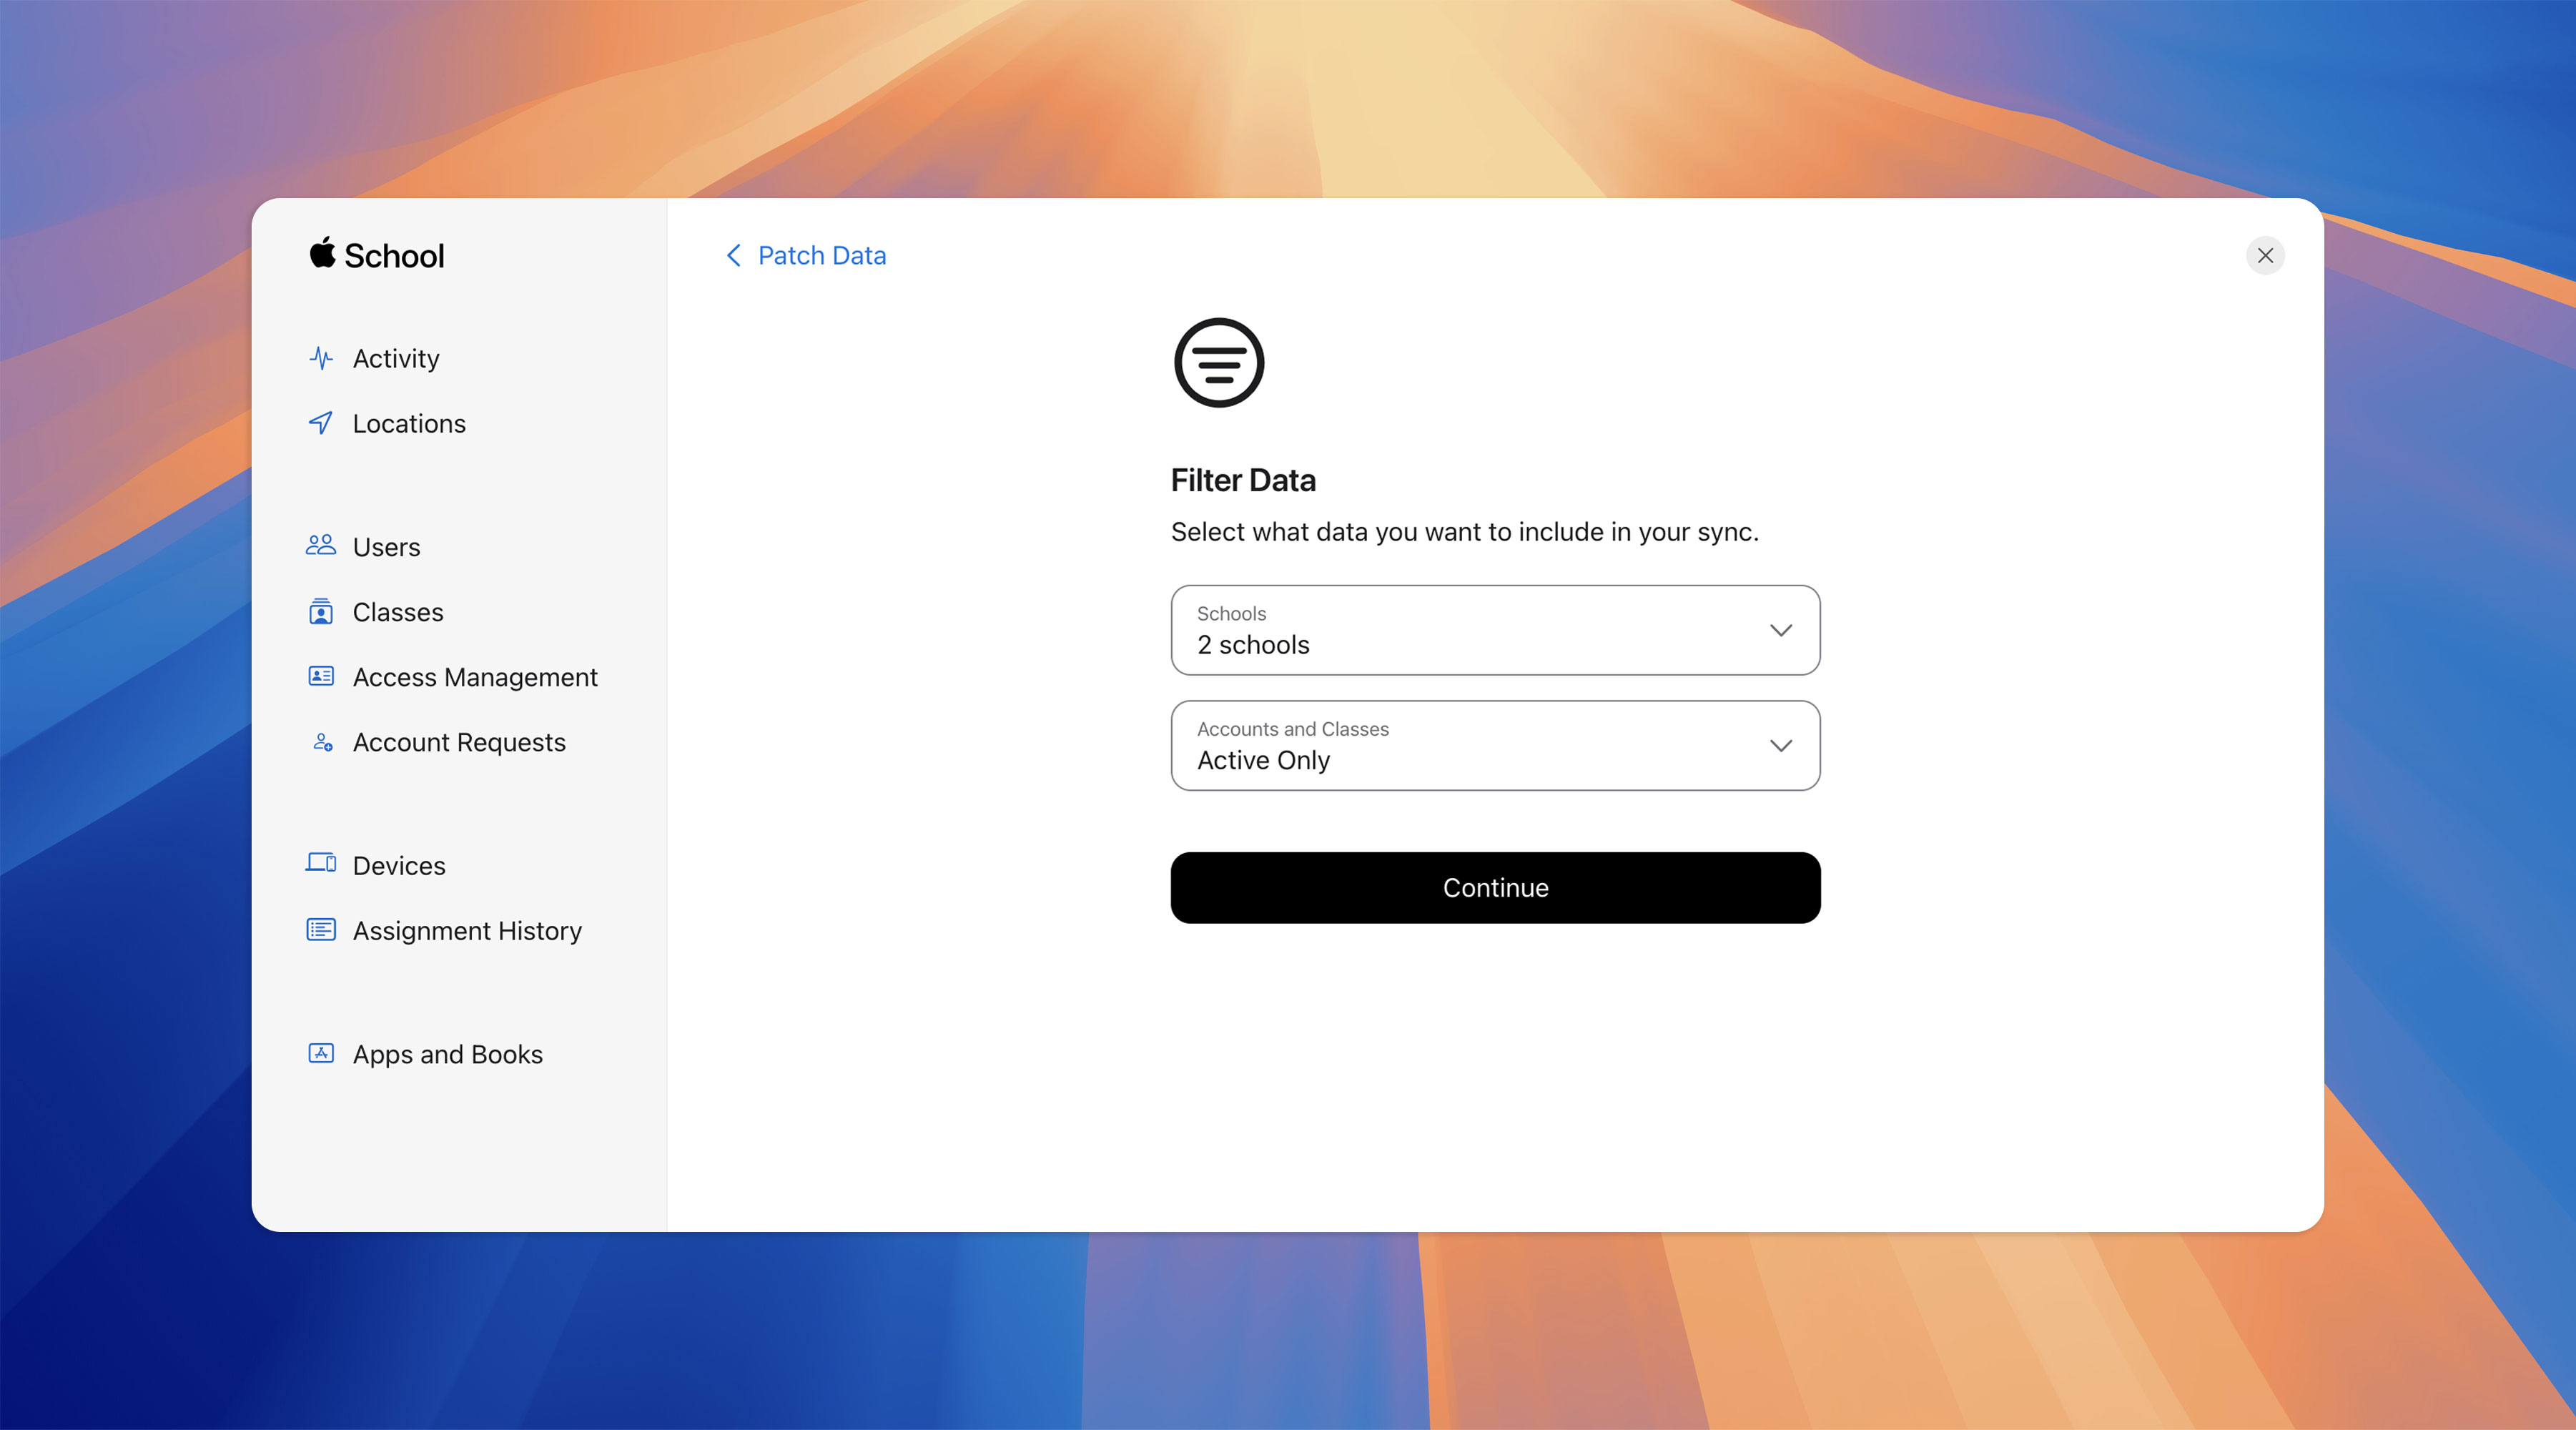Click the Account Requests person icon
Viewport: 2576px width, 1430px height.
[322, 742]
